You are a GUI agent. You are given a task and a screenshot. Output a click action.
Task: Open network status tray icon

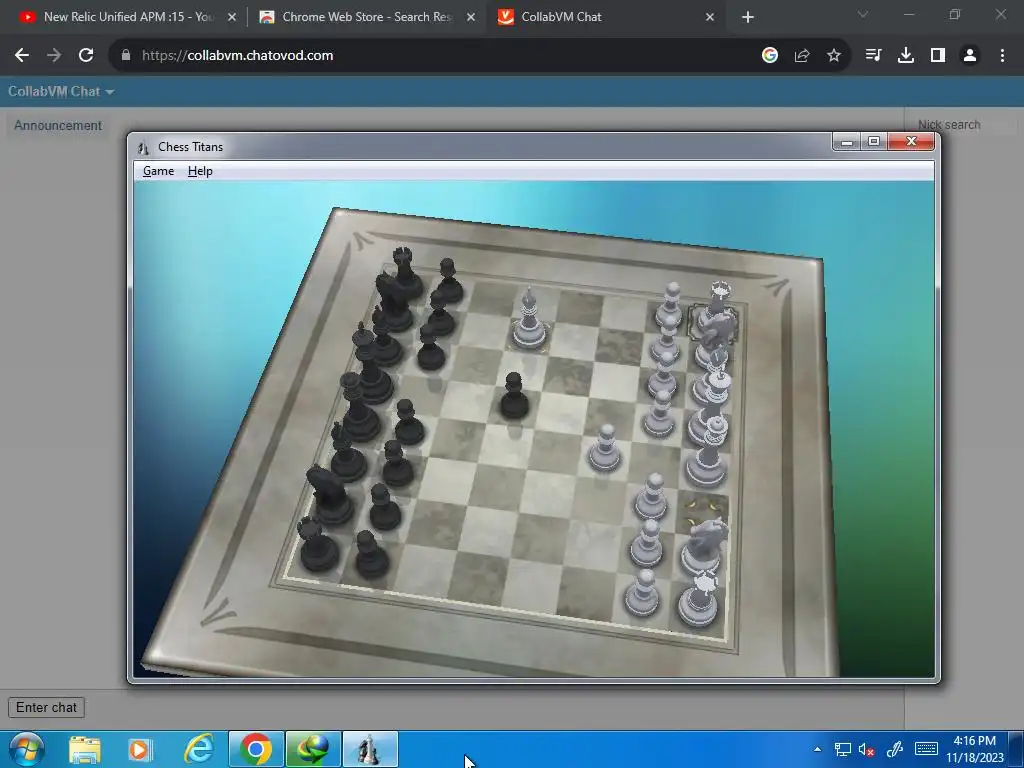point(842,750)
